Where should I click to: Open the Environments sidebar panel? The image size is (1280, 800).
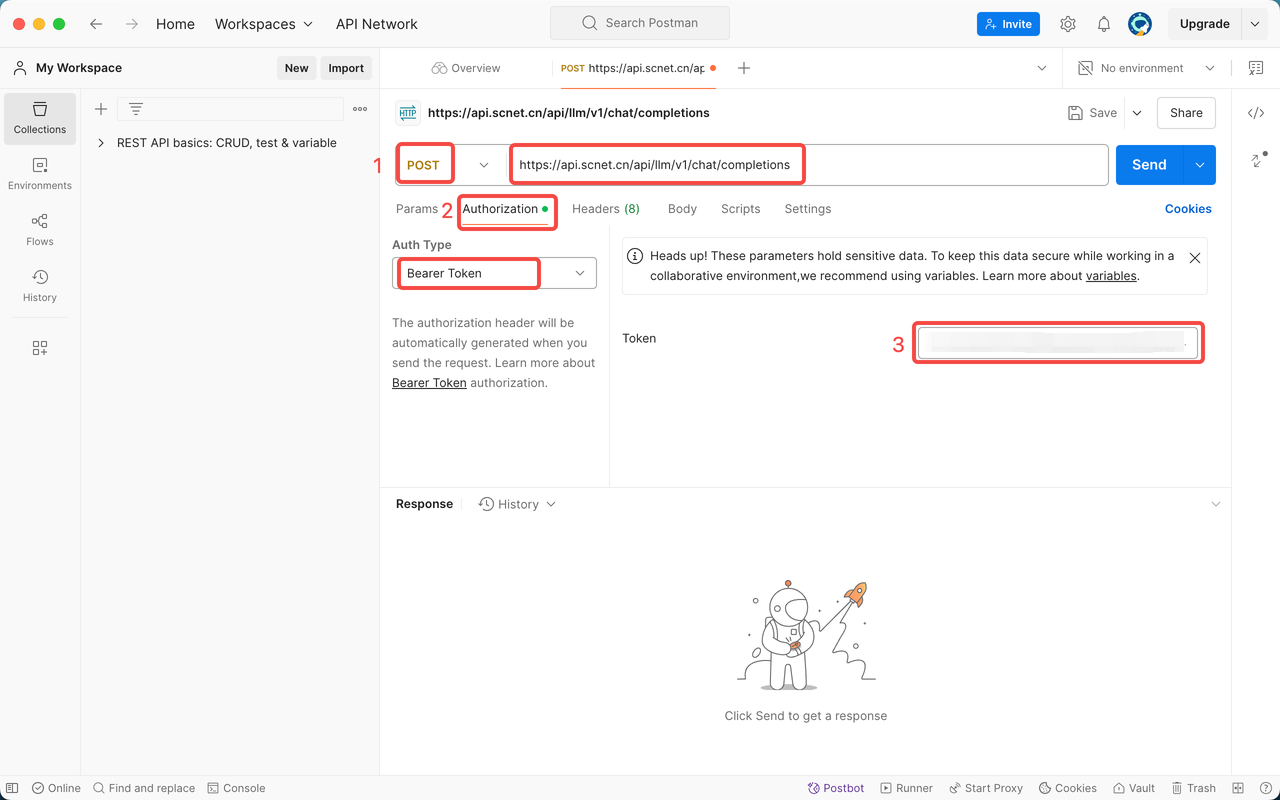[40, 174]
